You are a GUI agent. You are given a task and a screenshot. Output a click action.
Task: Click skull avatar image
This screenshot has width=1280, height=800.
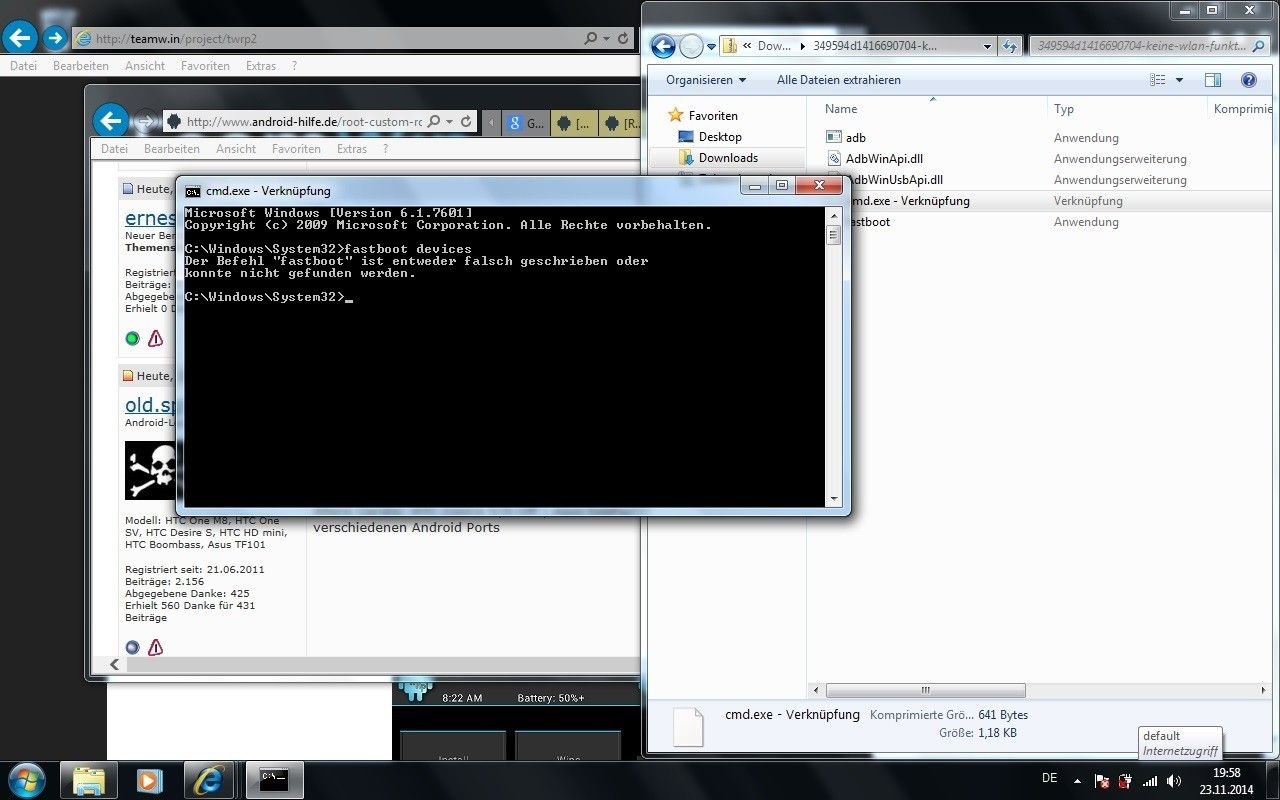tap(151, 470)
